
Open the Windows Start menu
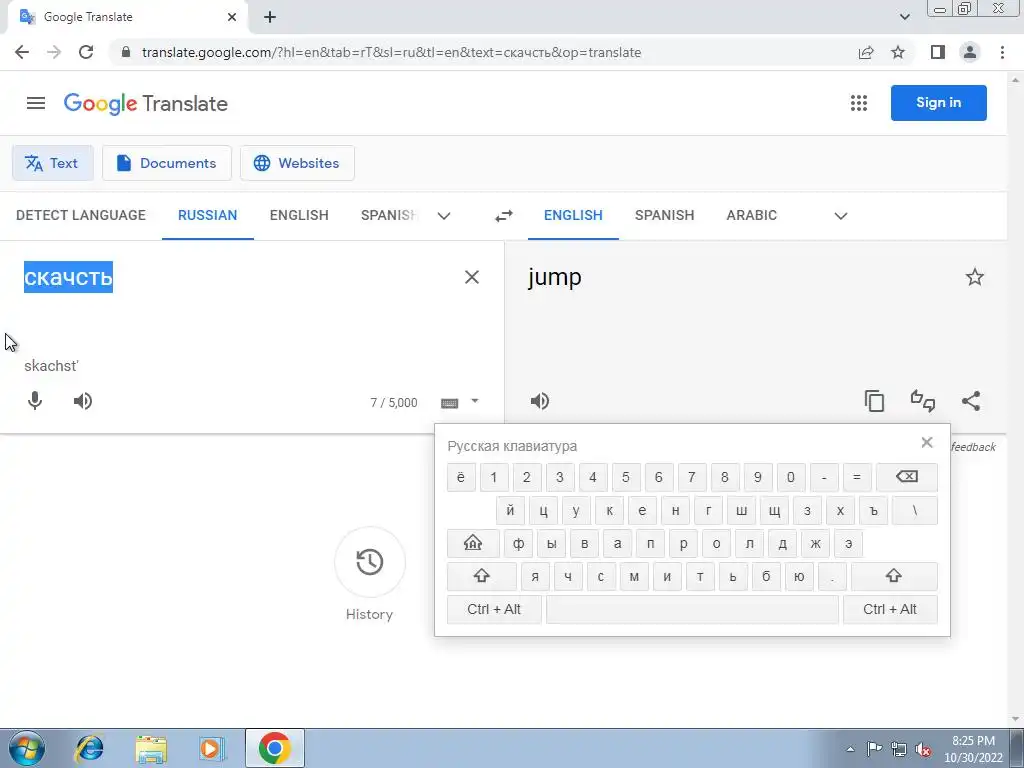pos(26,748)
